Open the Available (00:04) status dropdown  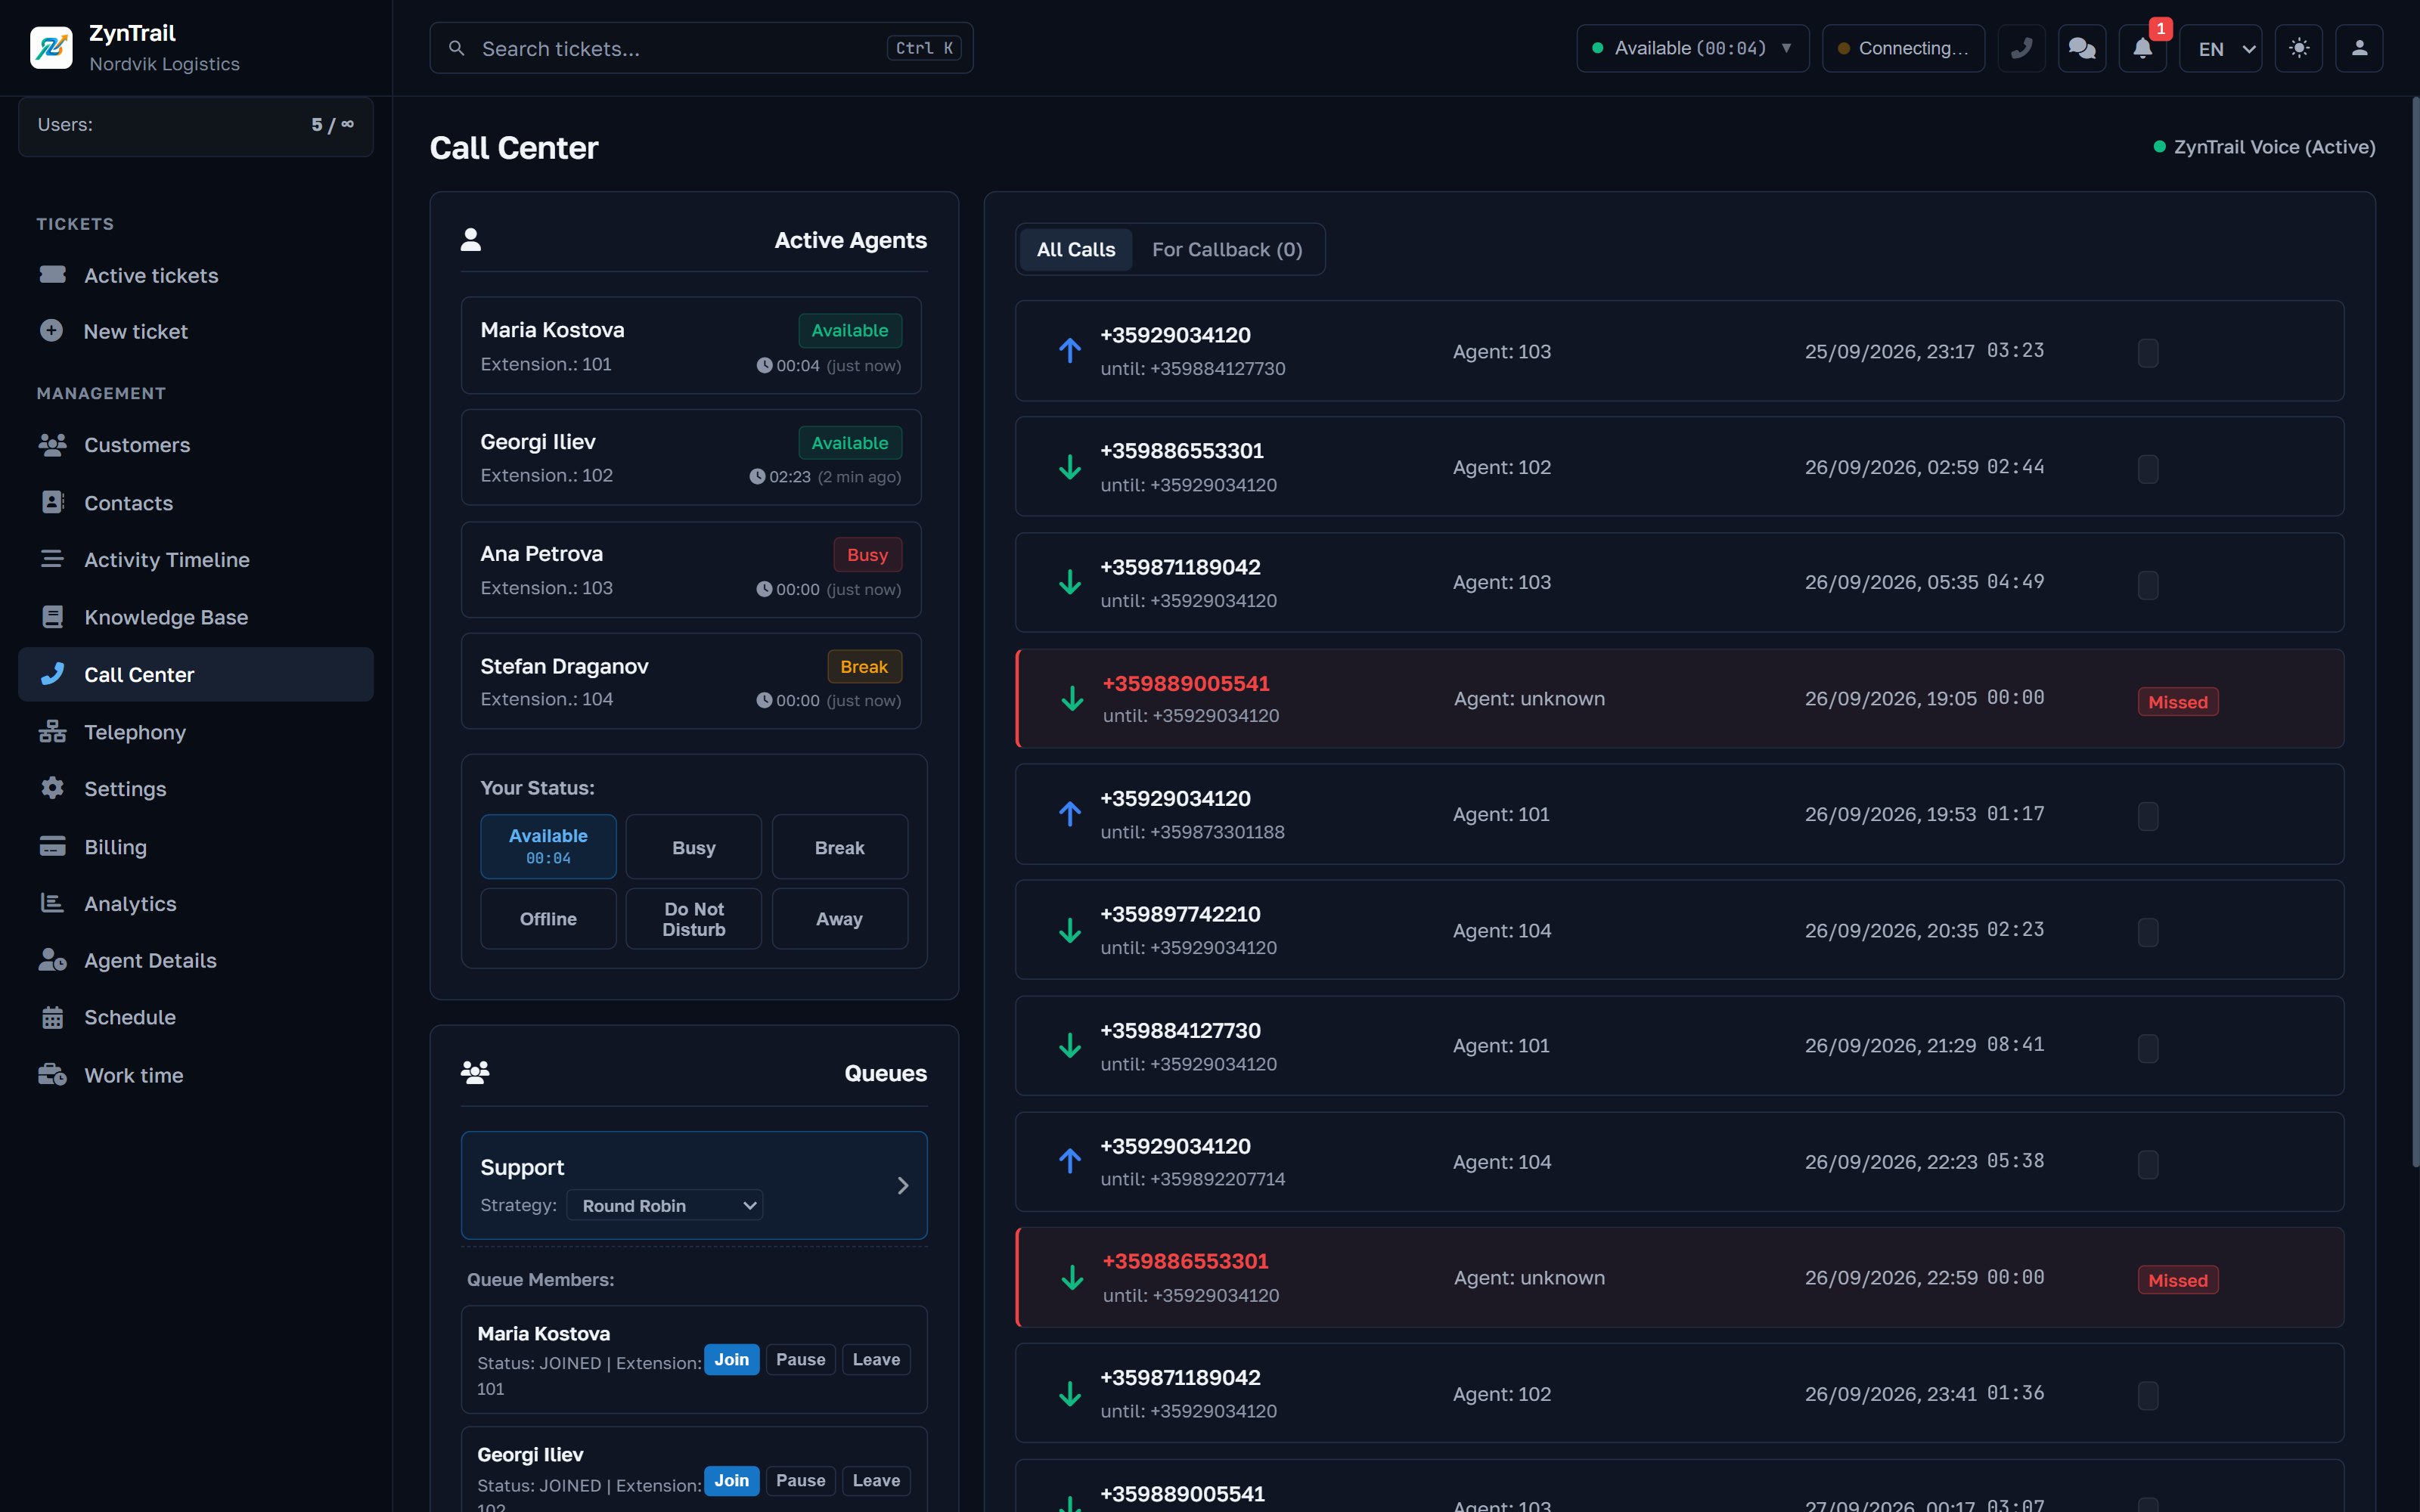pyautogui.click(x=1693, y=48)
